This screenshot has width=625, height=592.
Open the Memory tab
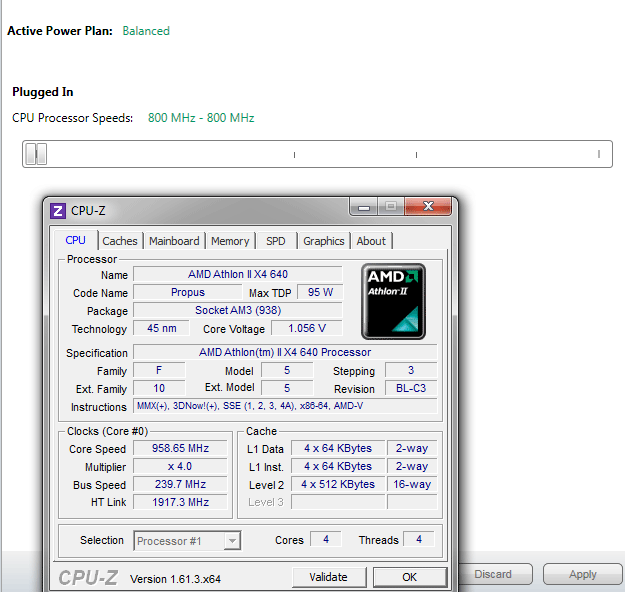[x=230, y=241]
